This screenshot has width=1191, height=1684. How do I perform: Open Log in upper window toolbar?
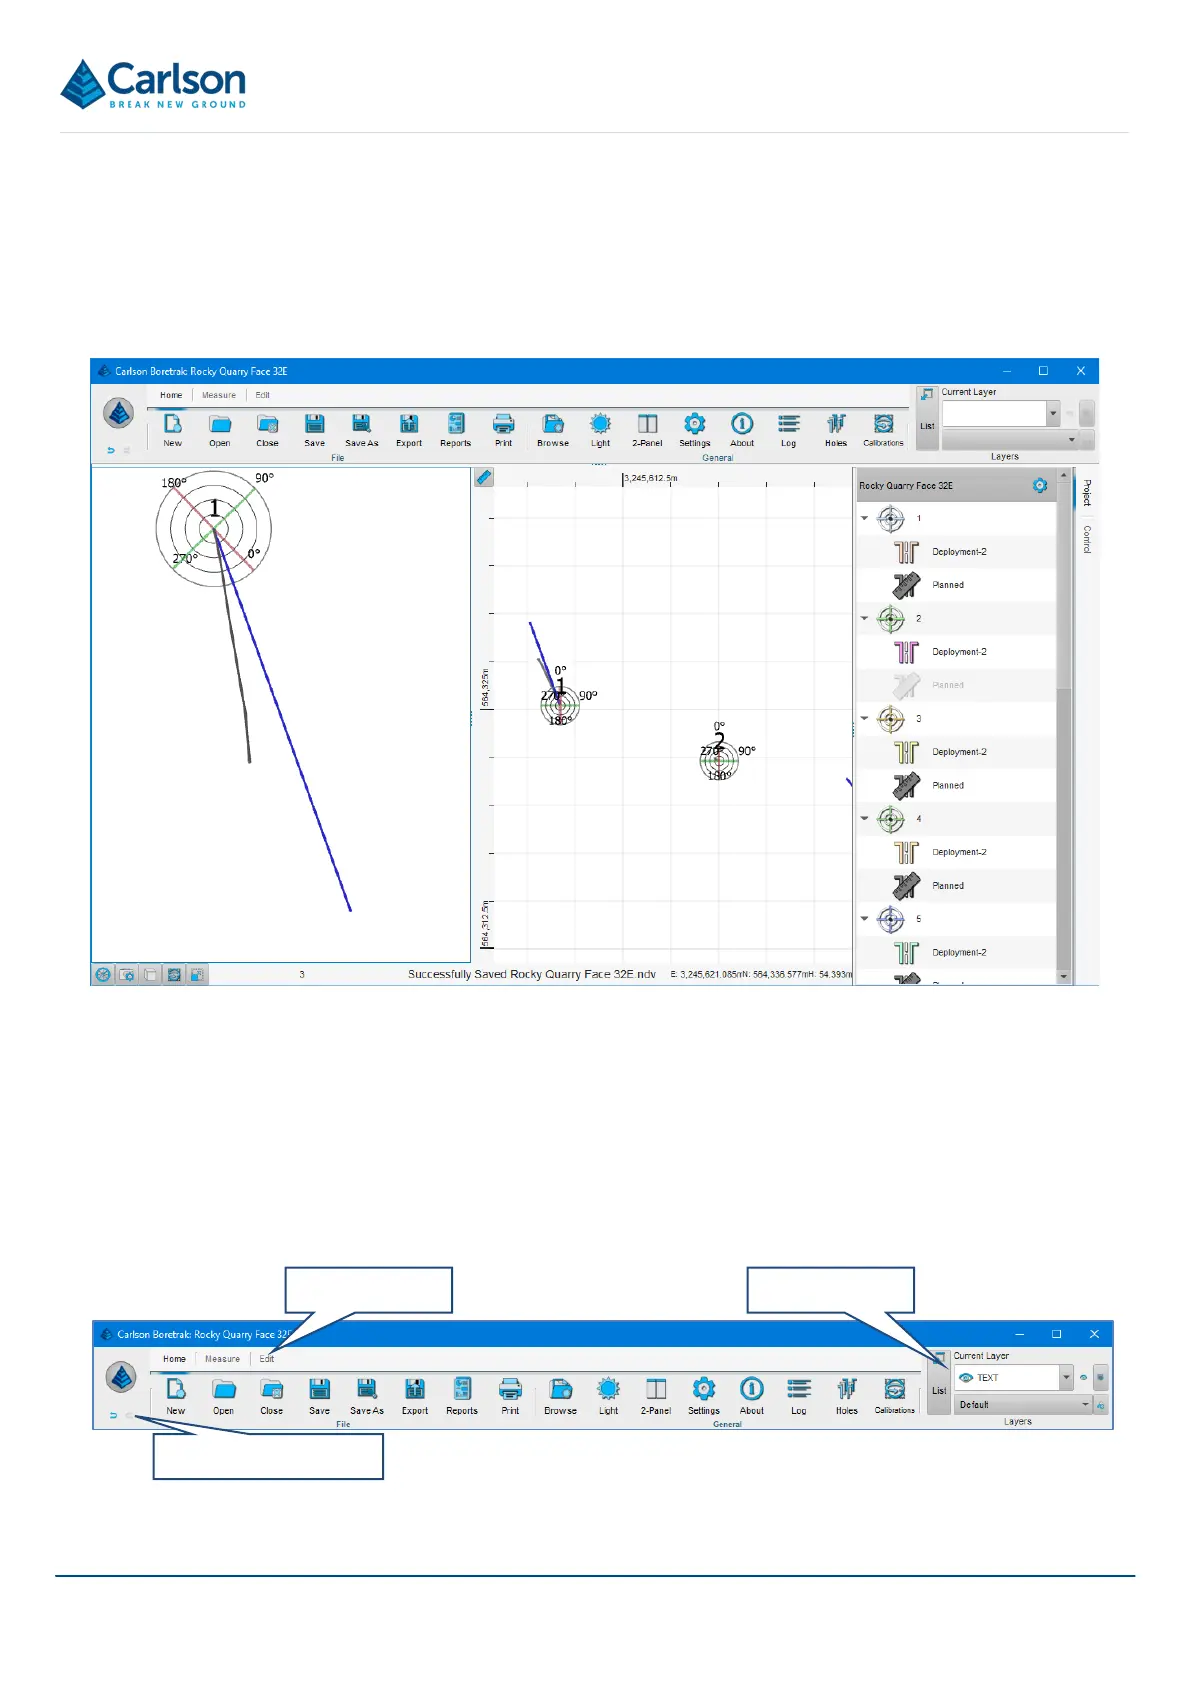click(789, 424)
